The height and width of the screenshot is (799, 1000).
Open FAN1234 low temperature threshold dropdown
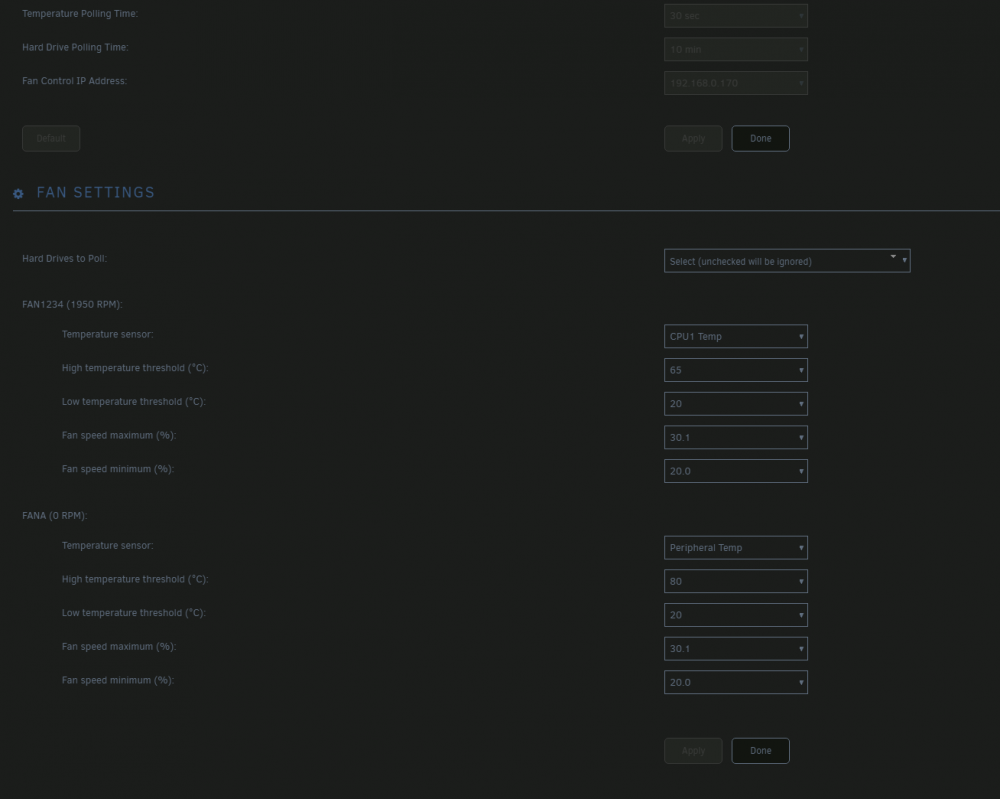[x=735, y=404]
